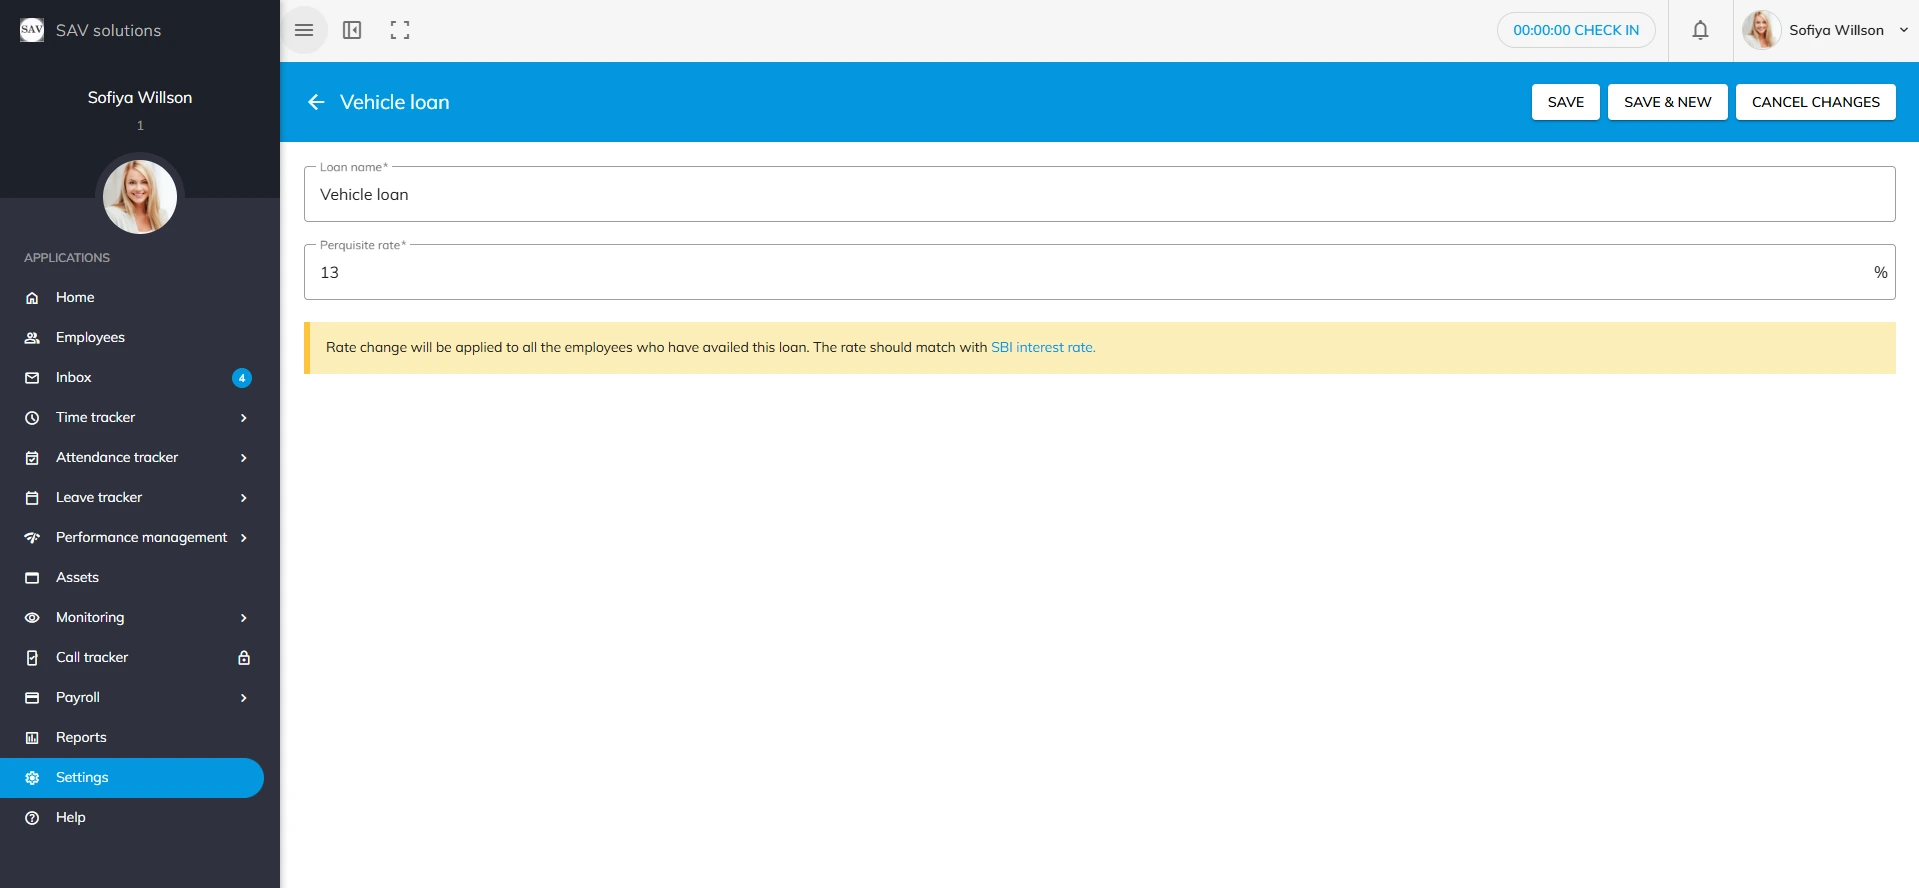Viewport: 1919px width, 888px height.
Task: Open notifications bell
Action: click(1700, 30)
